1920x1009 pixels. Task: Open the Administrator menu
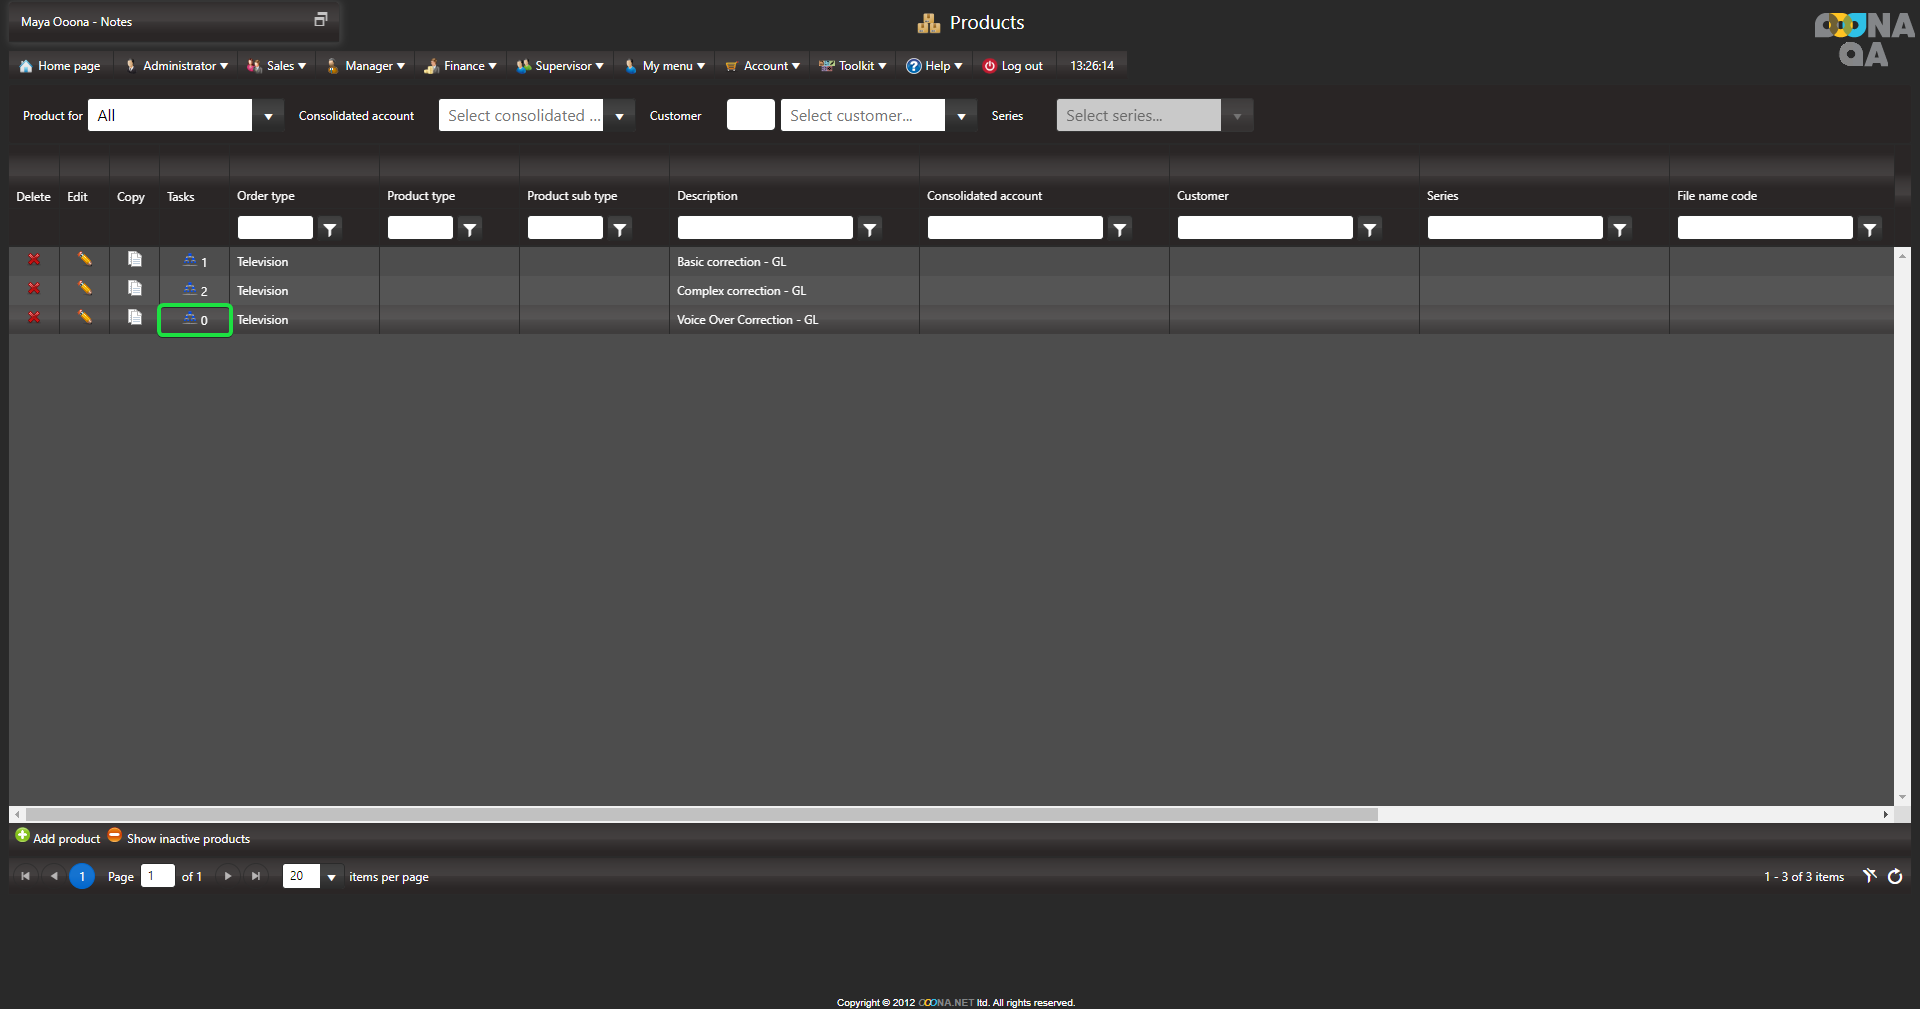(178, 66)
